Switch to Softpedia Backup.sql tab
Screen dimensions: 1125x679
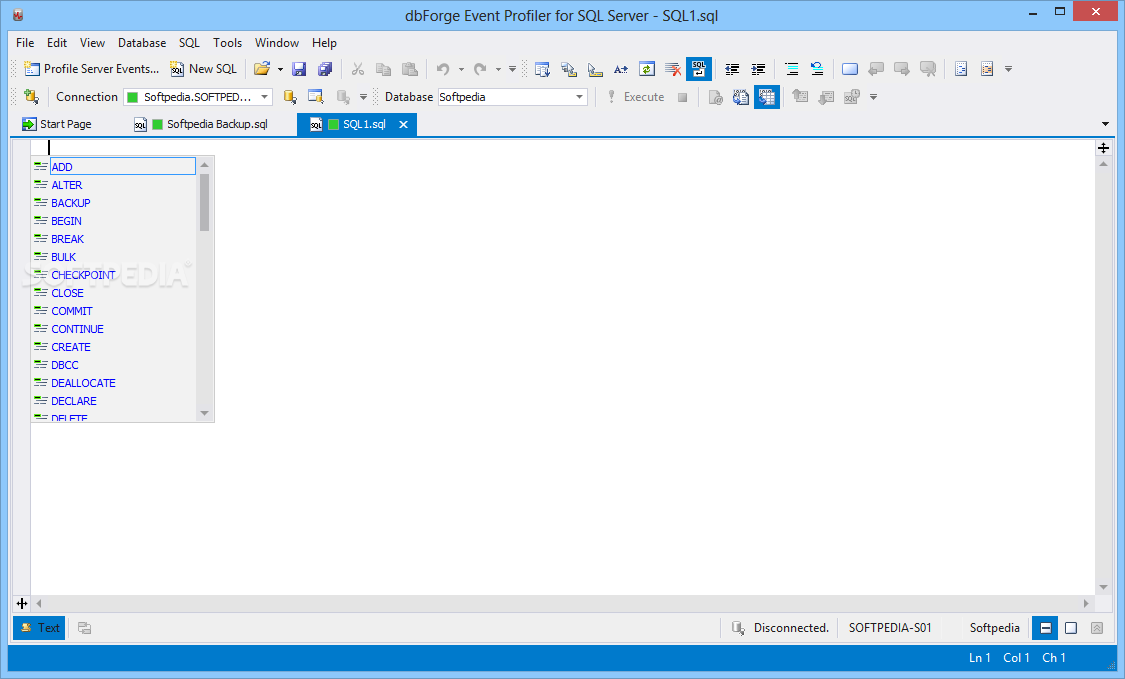pyautogui.click(x=202, y=124)
